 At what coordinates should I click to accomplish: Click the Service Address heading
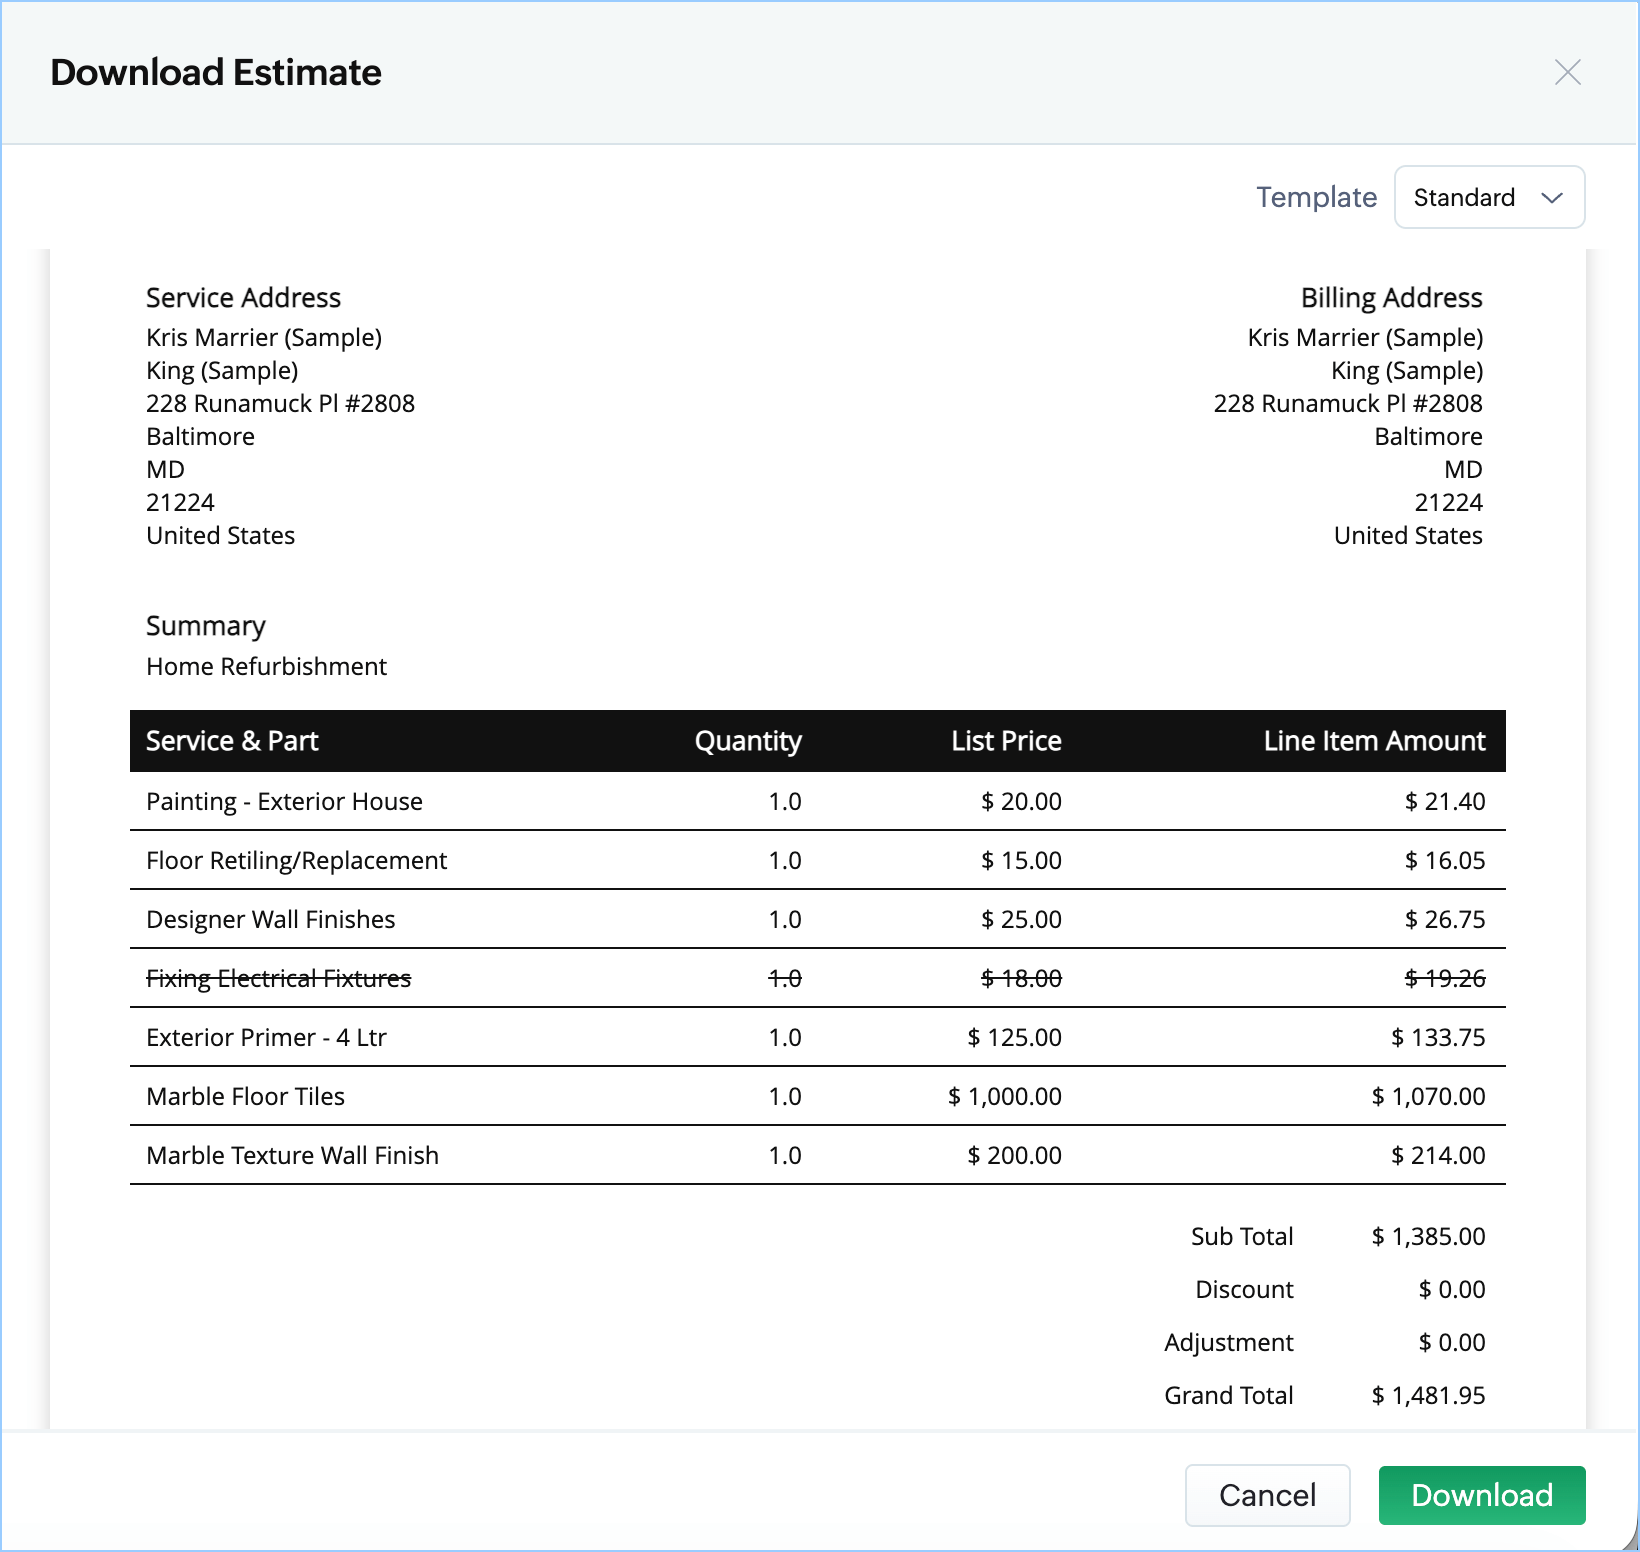tap(244, 298)
